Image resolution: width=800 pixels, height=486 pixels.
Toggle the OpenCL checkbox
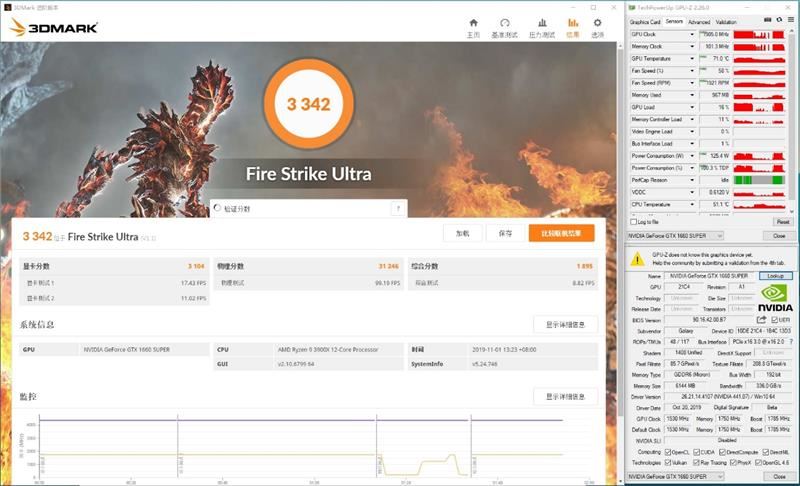pos(668,452)
